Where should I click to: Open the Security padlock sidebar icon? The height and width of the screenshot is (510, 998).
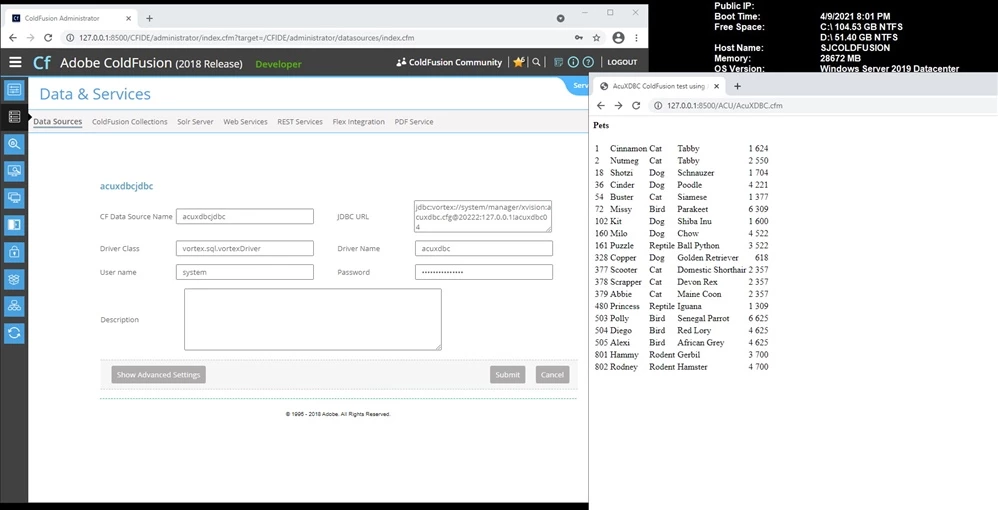(x=14, y=252)
